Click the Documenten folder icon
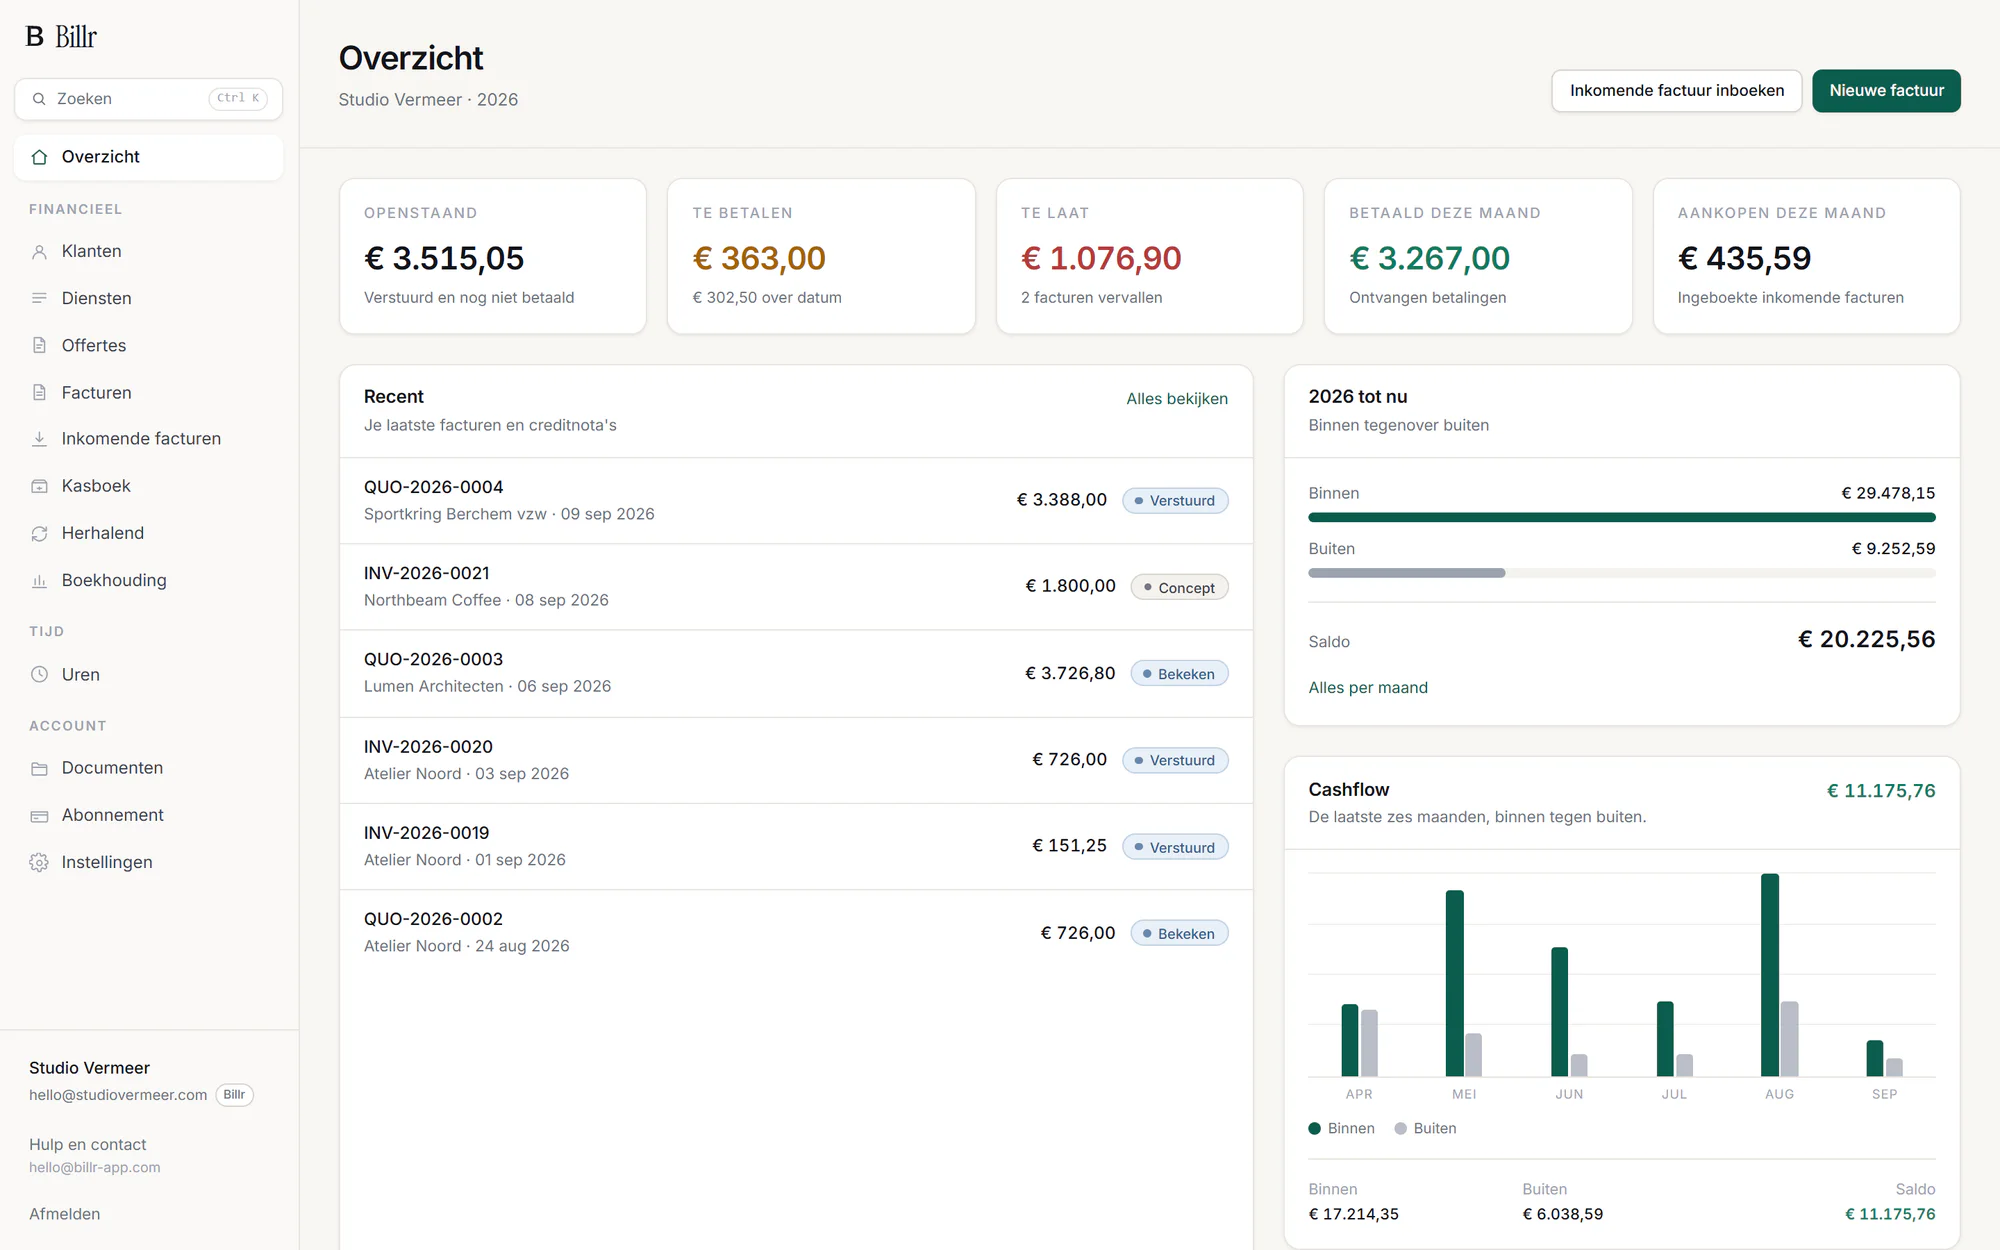Viewport: 2000px width, 1250px height. click(39, 768)
